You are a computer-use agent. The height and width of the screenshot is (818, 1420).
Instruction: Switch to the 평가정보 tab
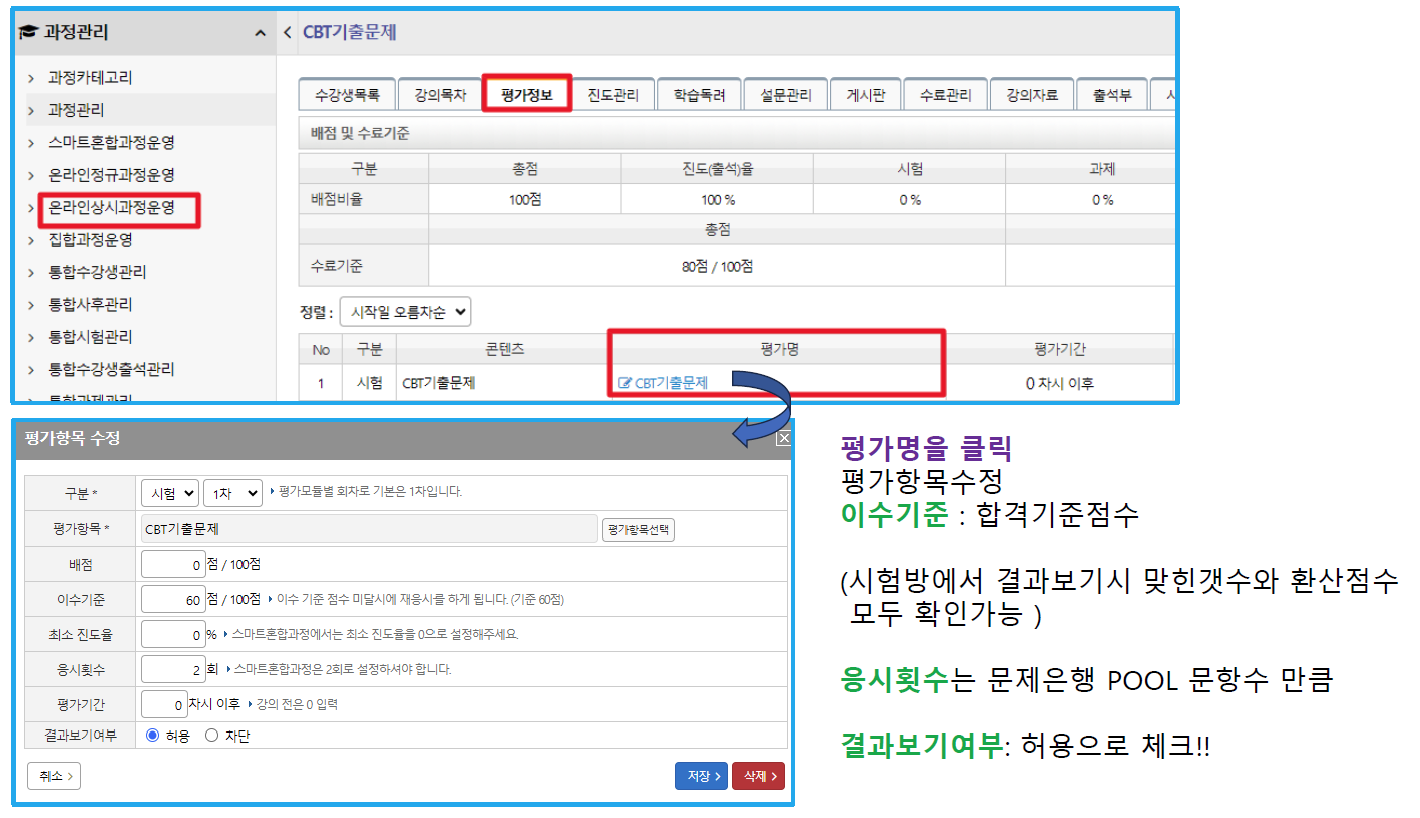tap(526, 95)
